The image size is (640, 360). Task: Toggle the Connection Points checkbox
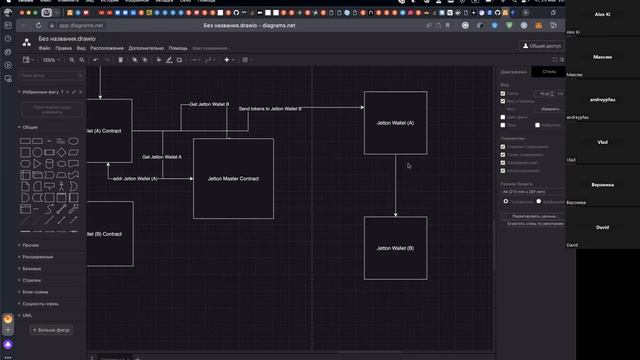[x=503, y=155]
